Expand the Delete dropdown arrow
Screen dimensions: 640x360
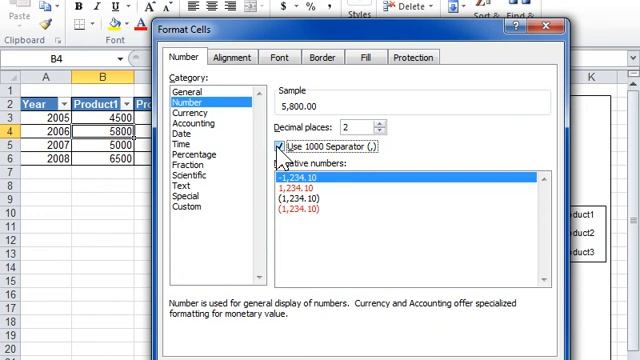coord(431,6)
